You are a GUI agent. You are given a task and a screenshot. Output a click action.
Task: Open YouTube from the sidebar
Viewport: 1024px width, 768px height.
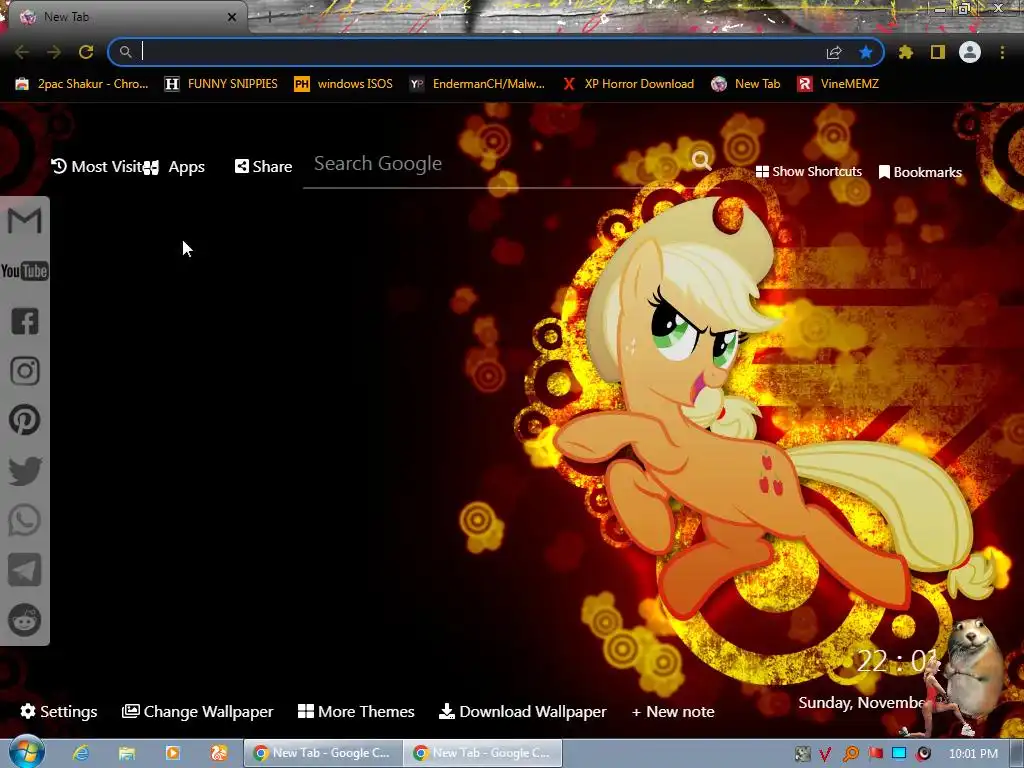[25, 271]
